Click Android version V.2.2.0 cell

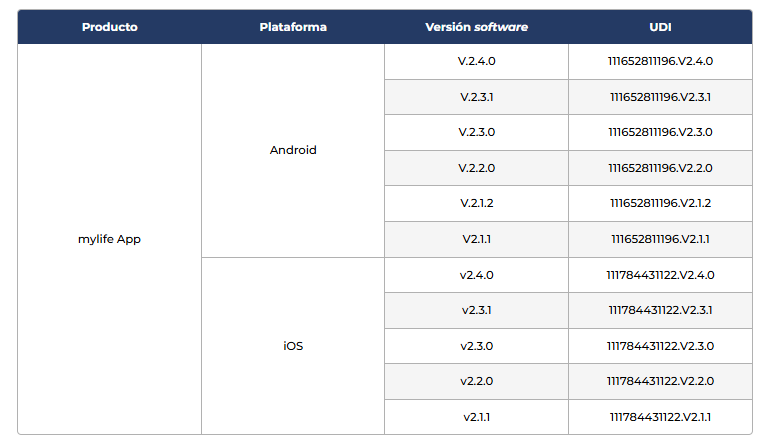(x=476, y=168)
